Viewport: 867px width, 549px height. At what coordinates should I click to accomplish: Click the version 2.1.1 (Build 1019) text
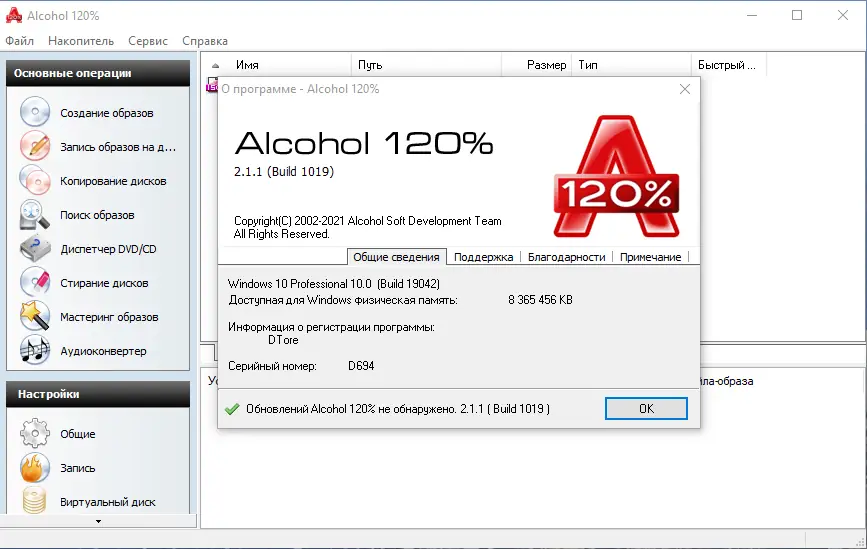[x=284, y=172]
